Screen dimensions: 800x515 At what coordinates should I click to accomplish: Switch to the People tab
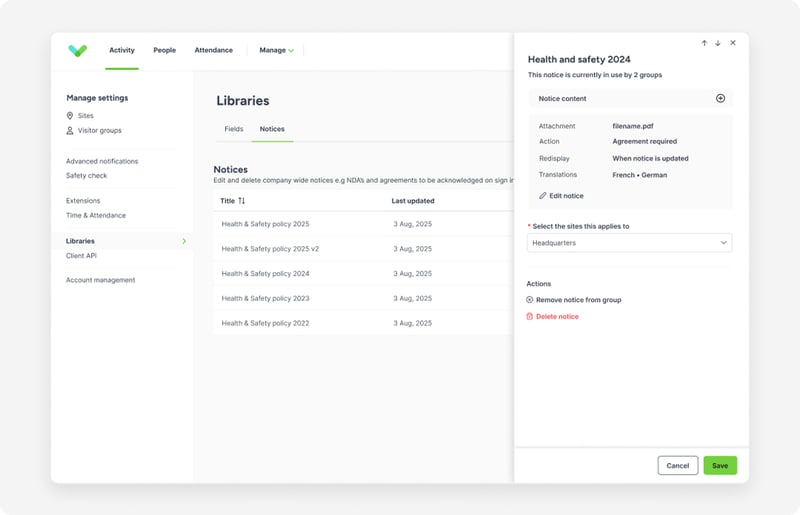pyautogui.click(x=164, y=50)
